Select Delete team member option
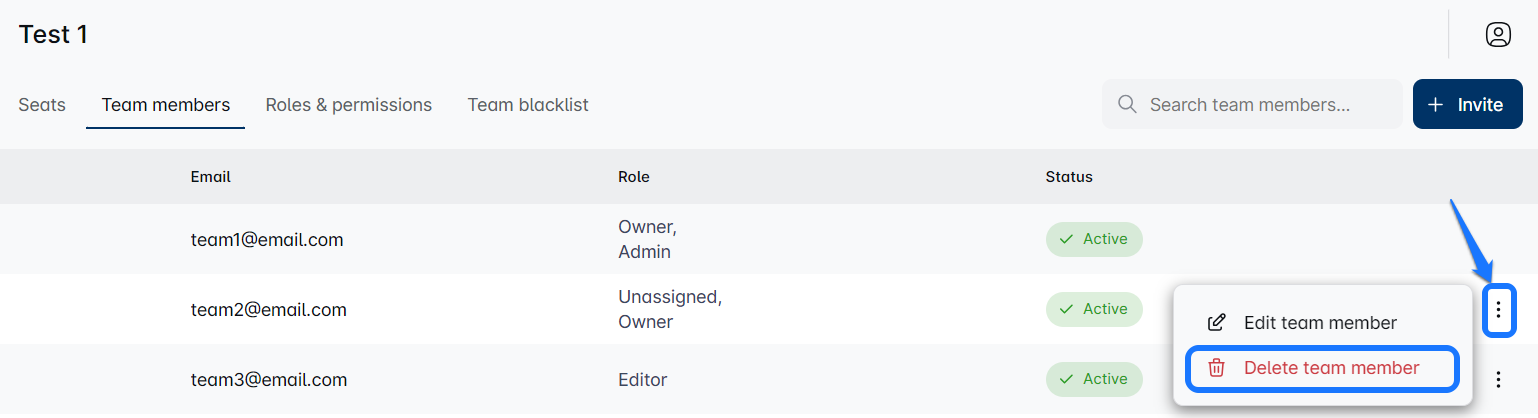Image resolution: width=1538 pixels, height=418 pixels. pyautogui.click(x=1331, y=368)
